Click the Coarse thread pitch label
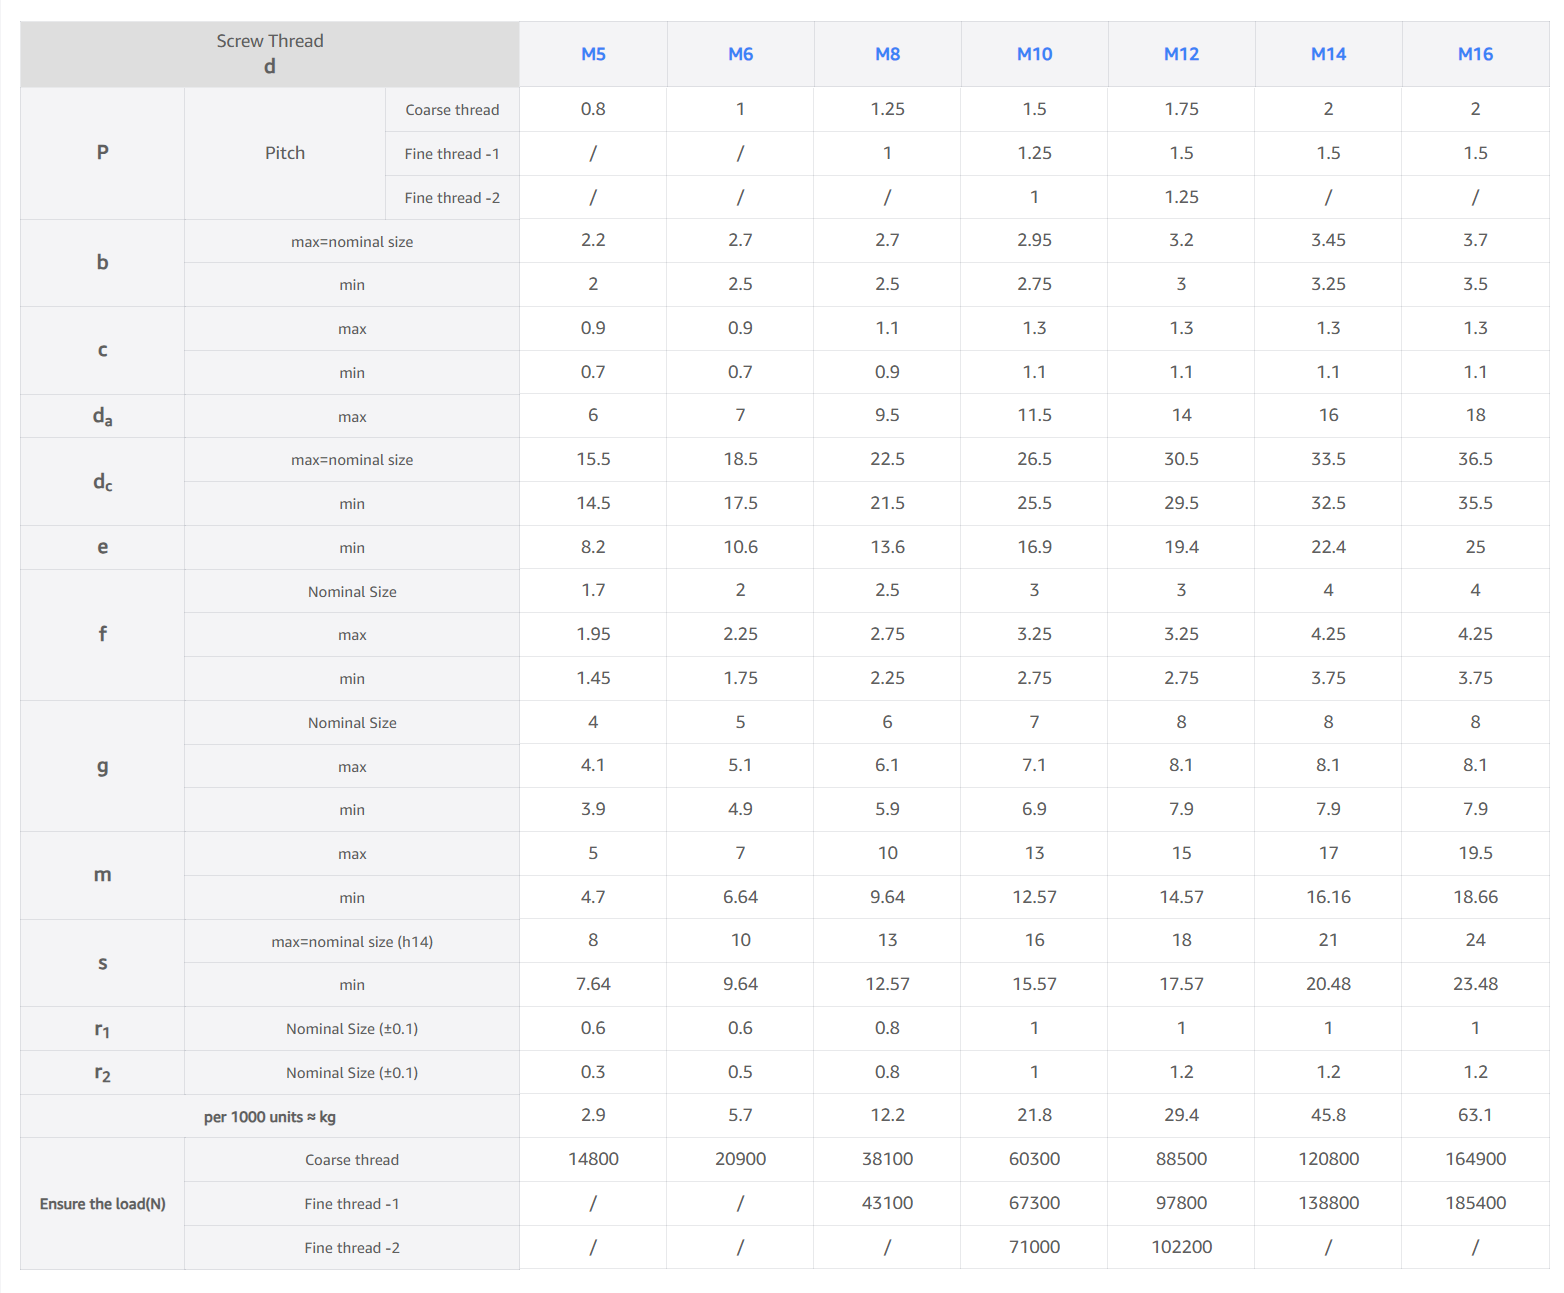This screenshot has height=1293, width=1564. coord(452,110)
